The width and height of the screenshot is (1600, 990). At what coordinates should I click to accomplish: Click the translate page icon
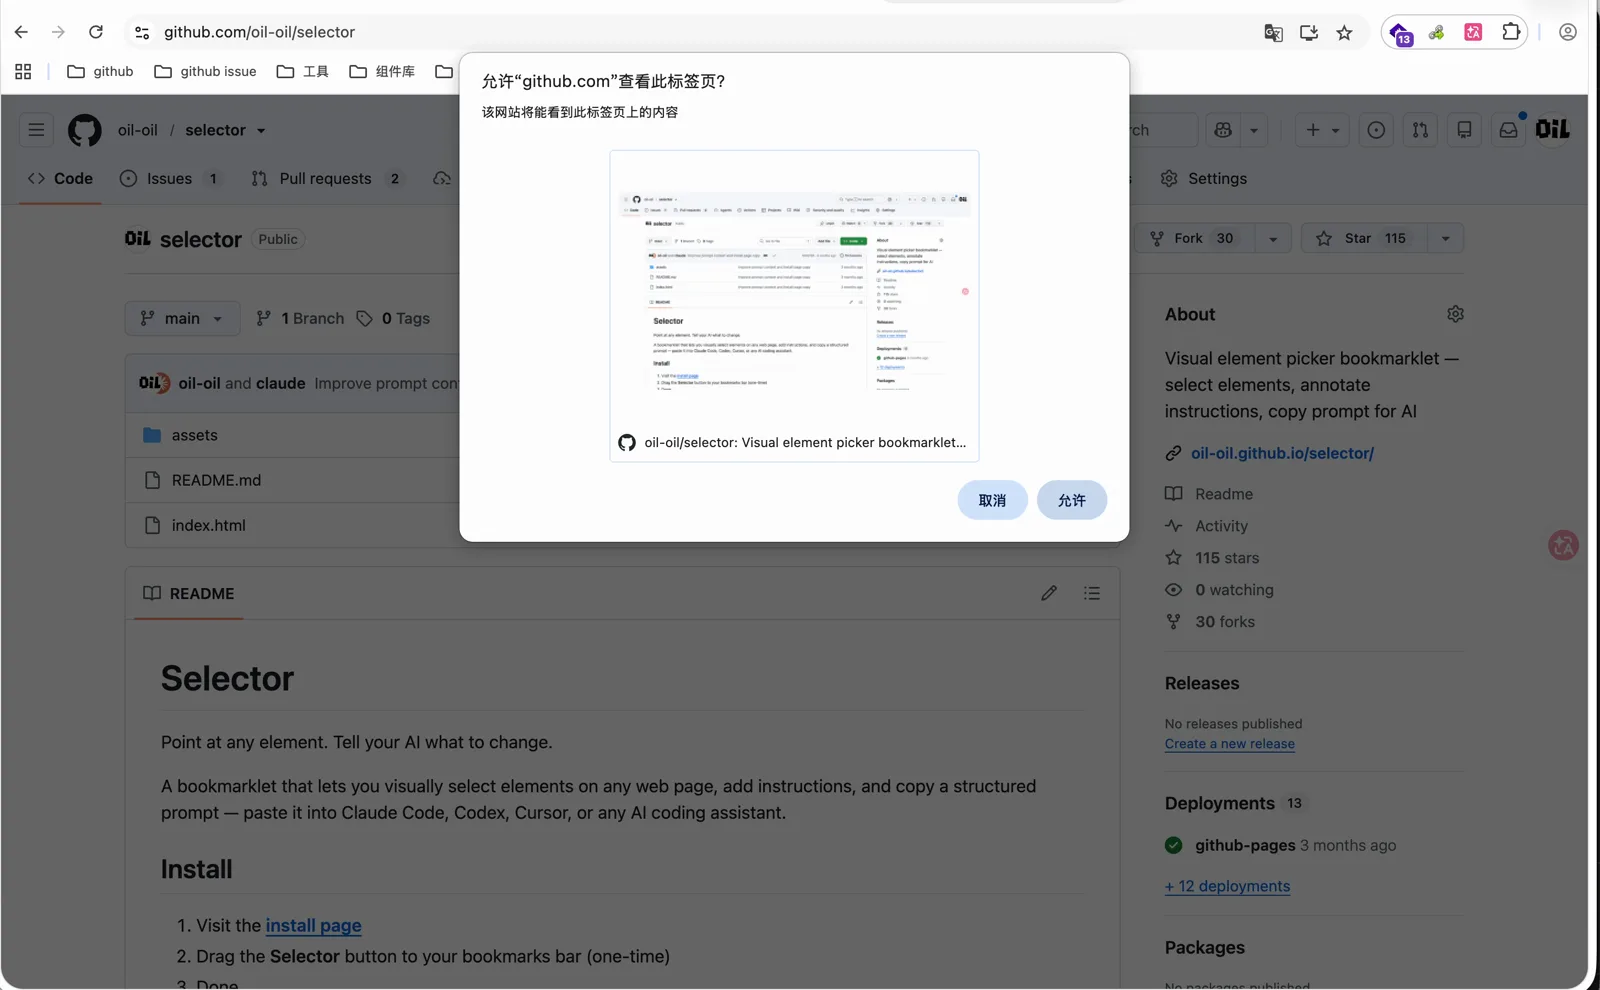1273,33
